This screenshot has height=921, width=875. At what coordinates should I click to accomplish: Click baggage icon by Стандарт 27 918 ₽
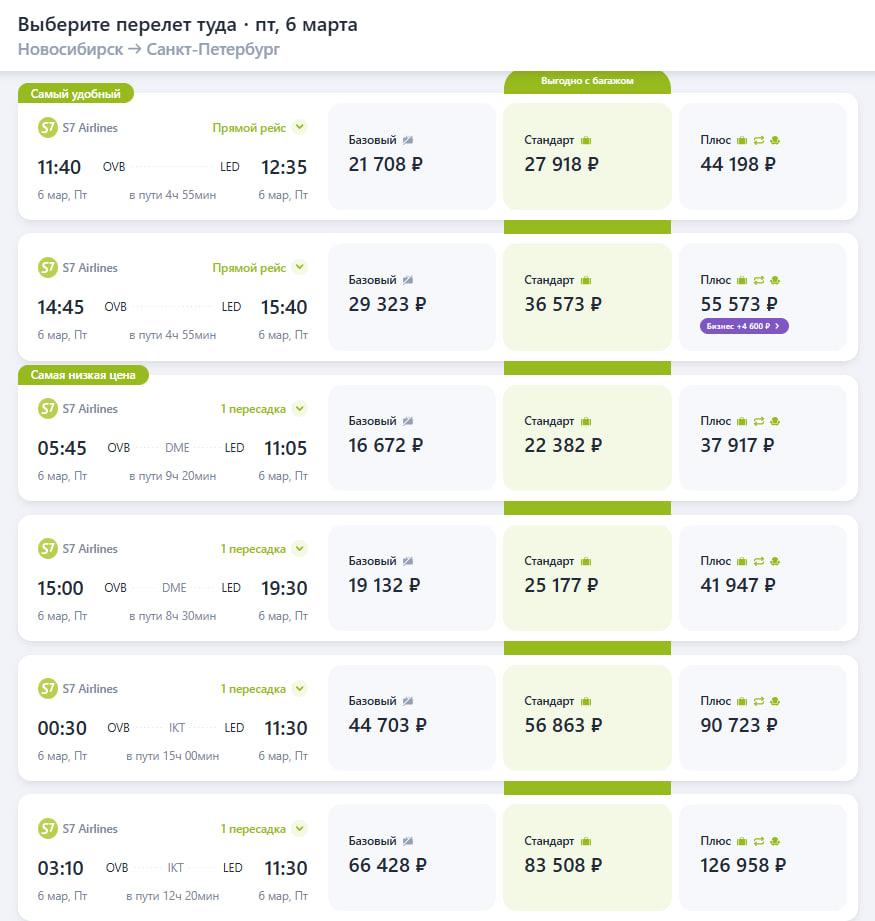point(587,140)
